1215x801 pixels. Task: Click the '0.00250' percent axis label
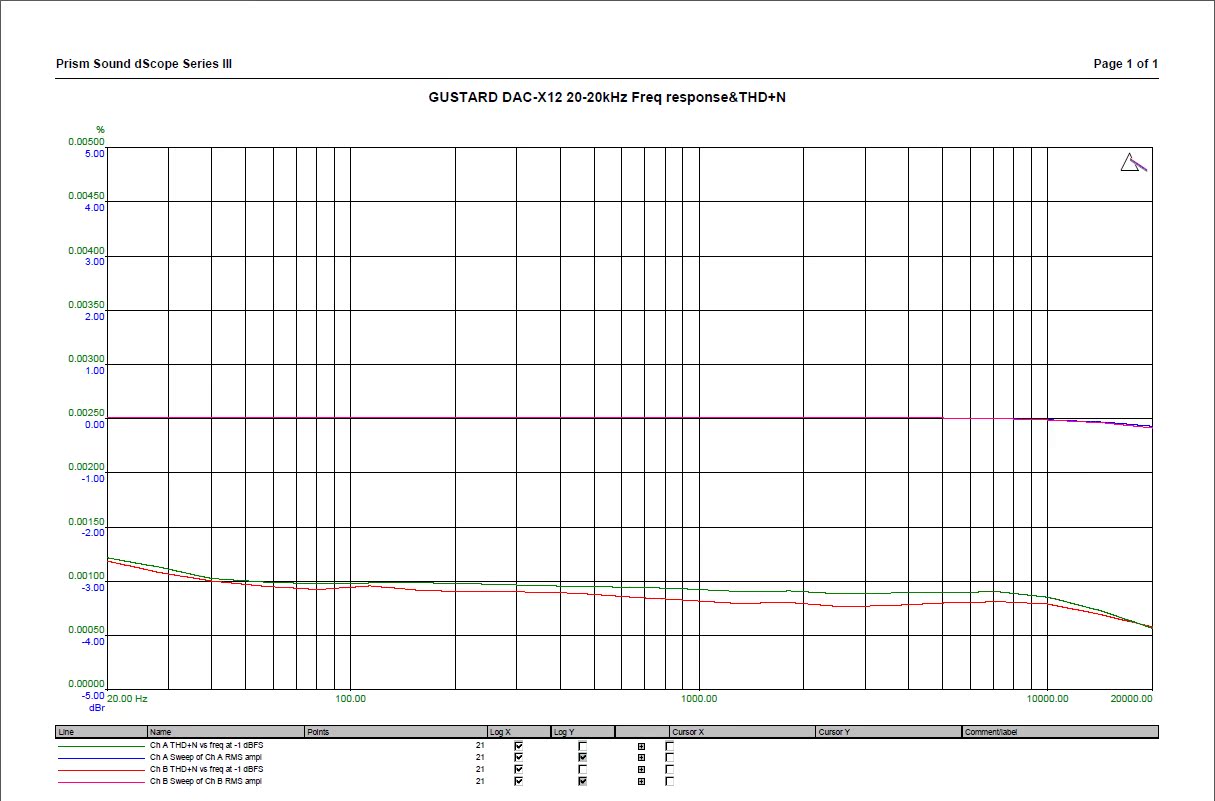pos(86,413)
